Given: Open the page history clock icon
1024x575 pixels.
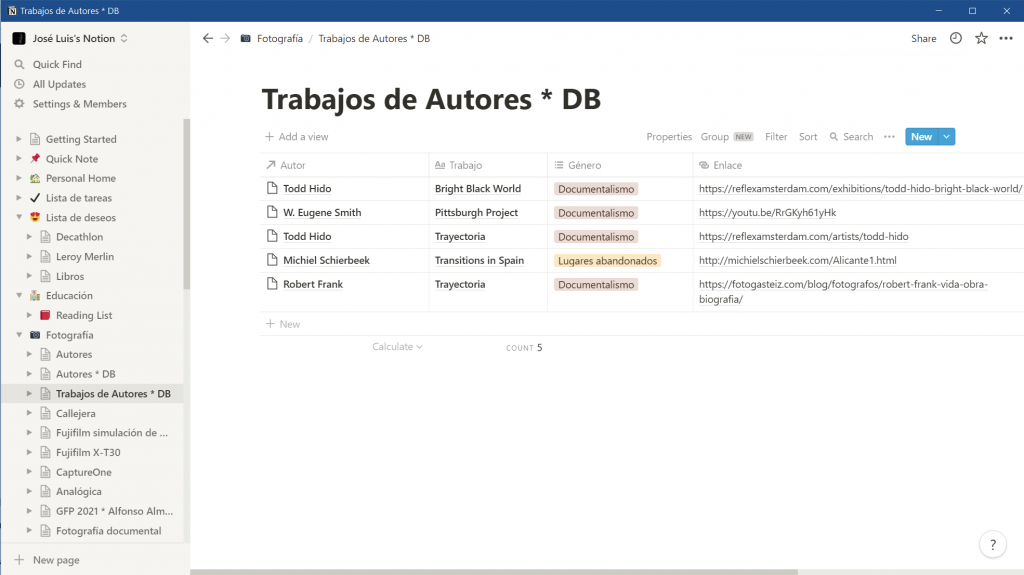Looking at the screenshot, I should [x=956, y=39].
